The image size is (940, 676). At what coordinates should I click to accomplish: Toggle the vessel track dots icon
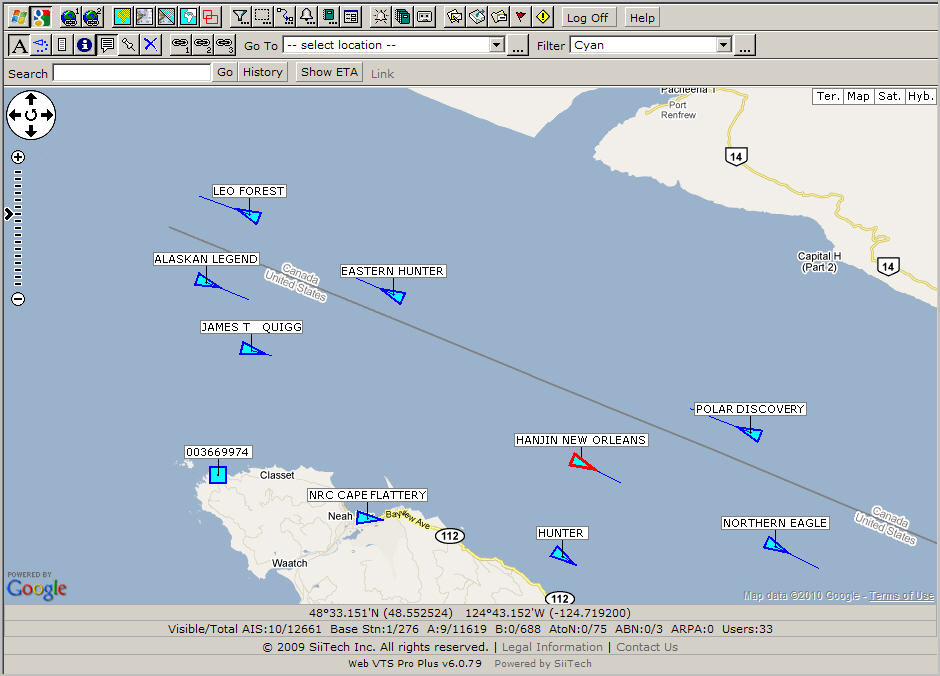coord(41,45)
